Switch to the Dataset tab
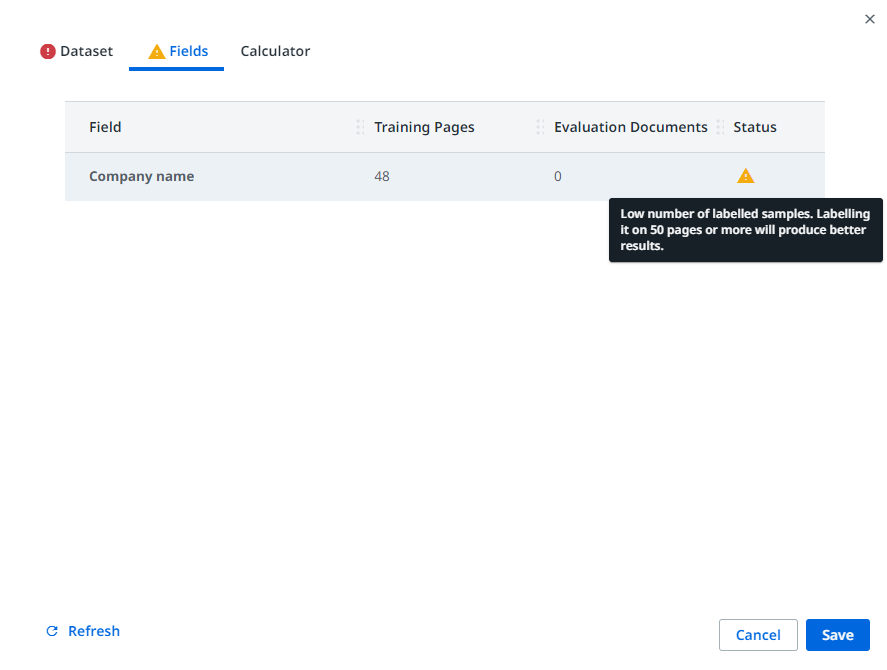 (x=86, y=51)
